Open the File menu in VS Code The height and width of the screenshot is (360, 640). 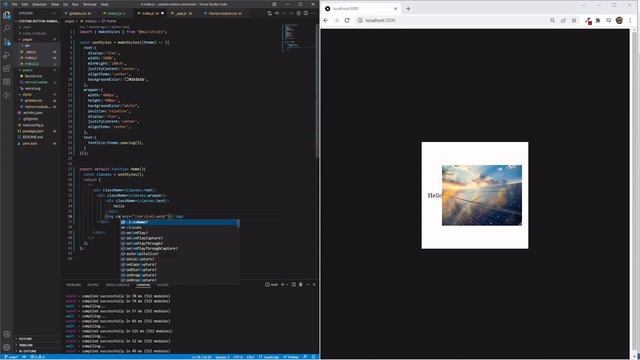tap(15, 4)
